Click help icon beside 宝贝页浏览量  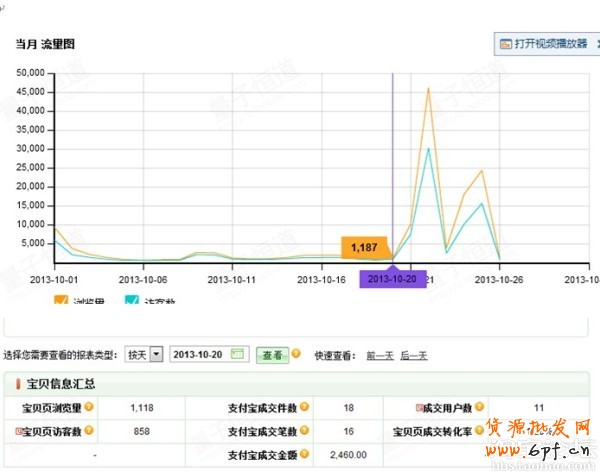click(x=89, y=407)
